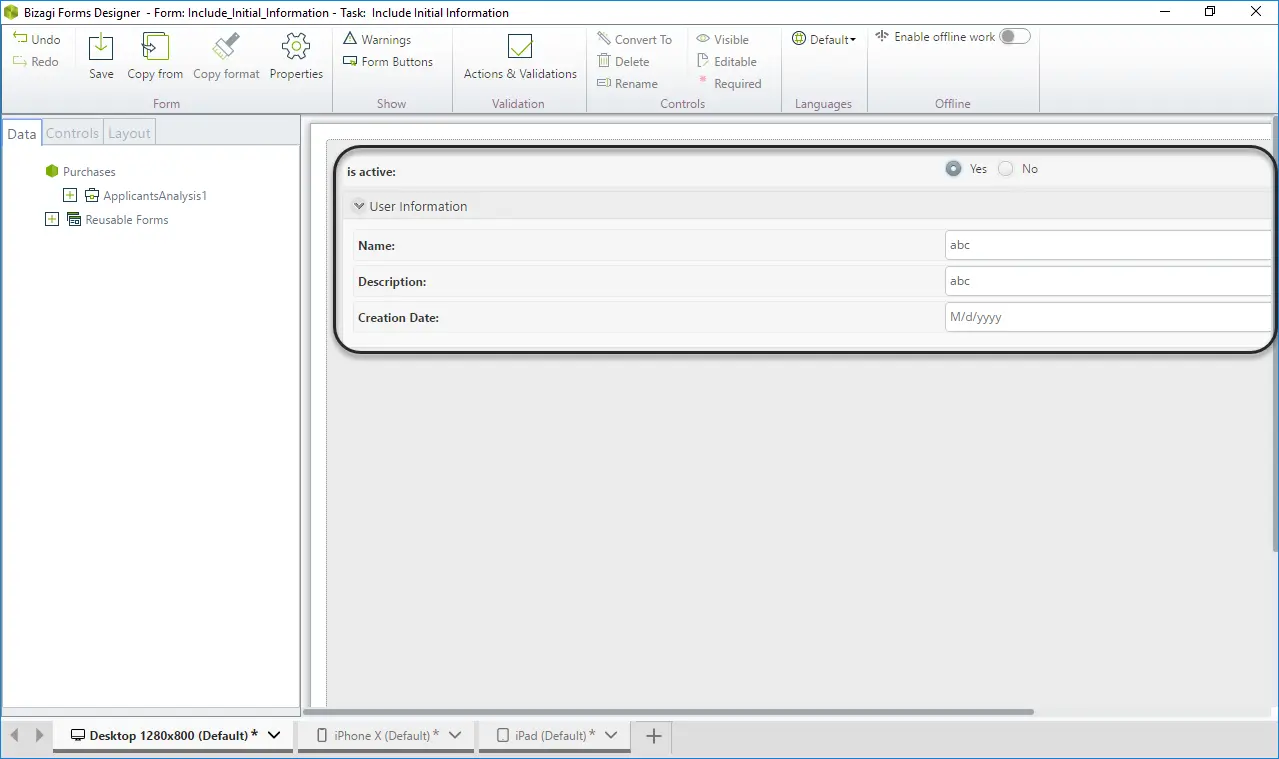The image size is (1279, 759).
Task: Select the 'Description:' label
Action: [392, 282]
